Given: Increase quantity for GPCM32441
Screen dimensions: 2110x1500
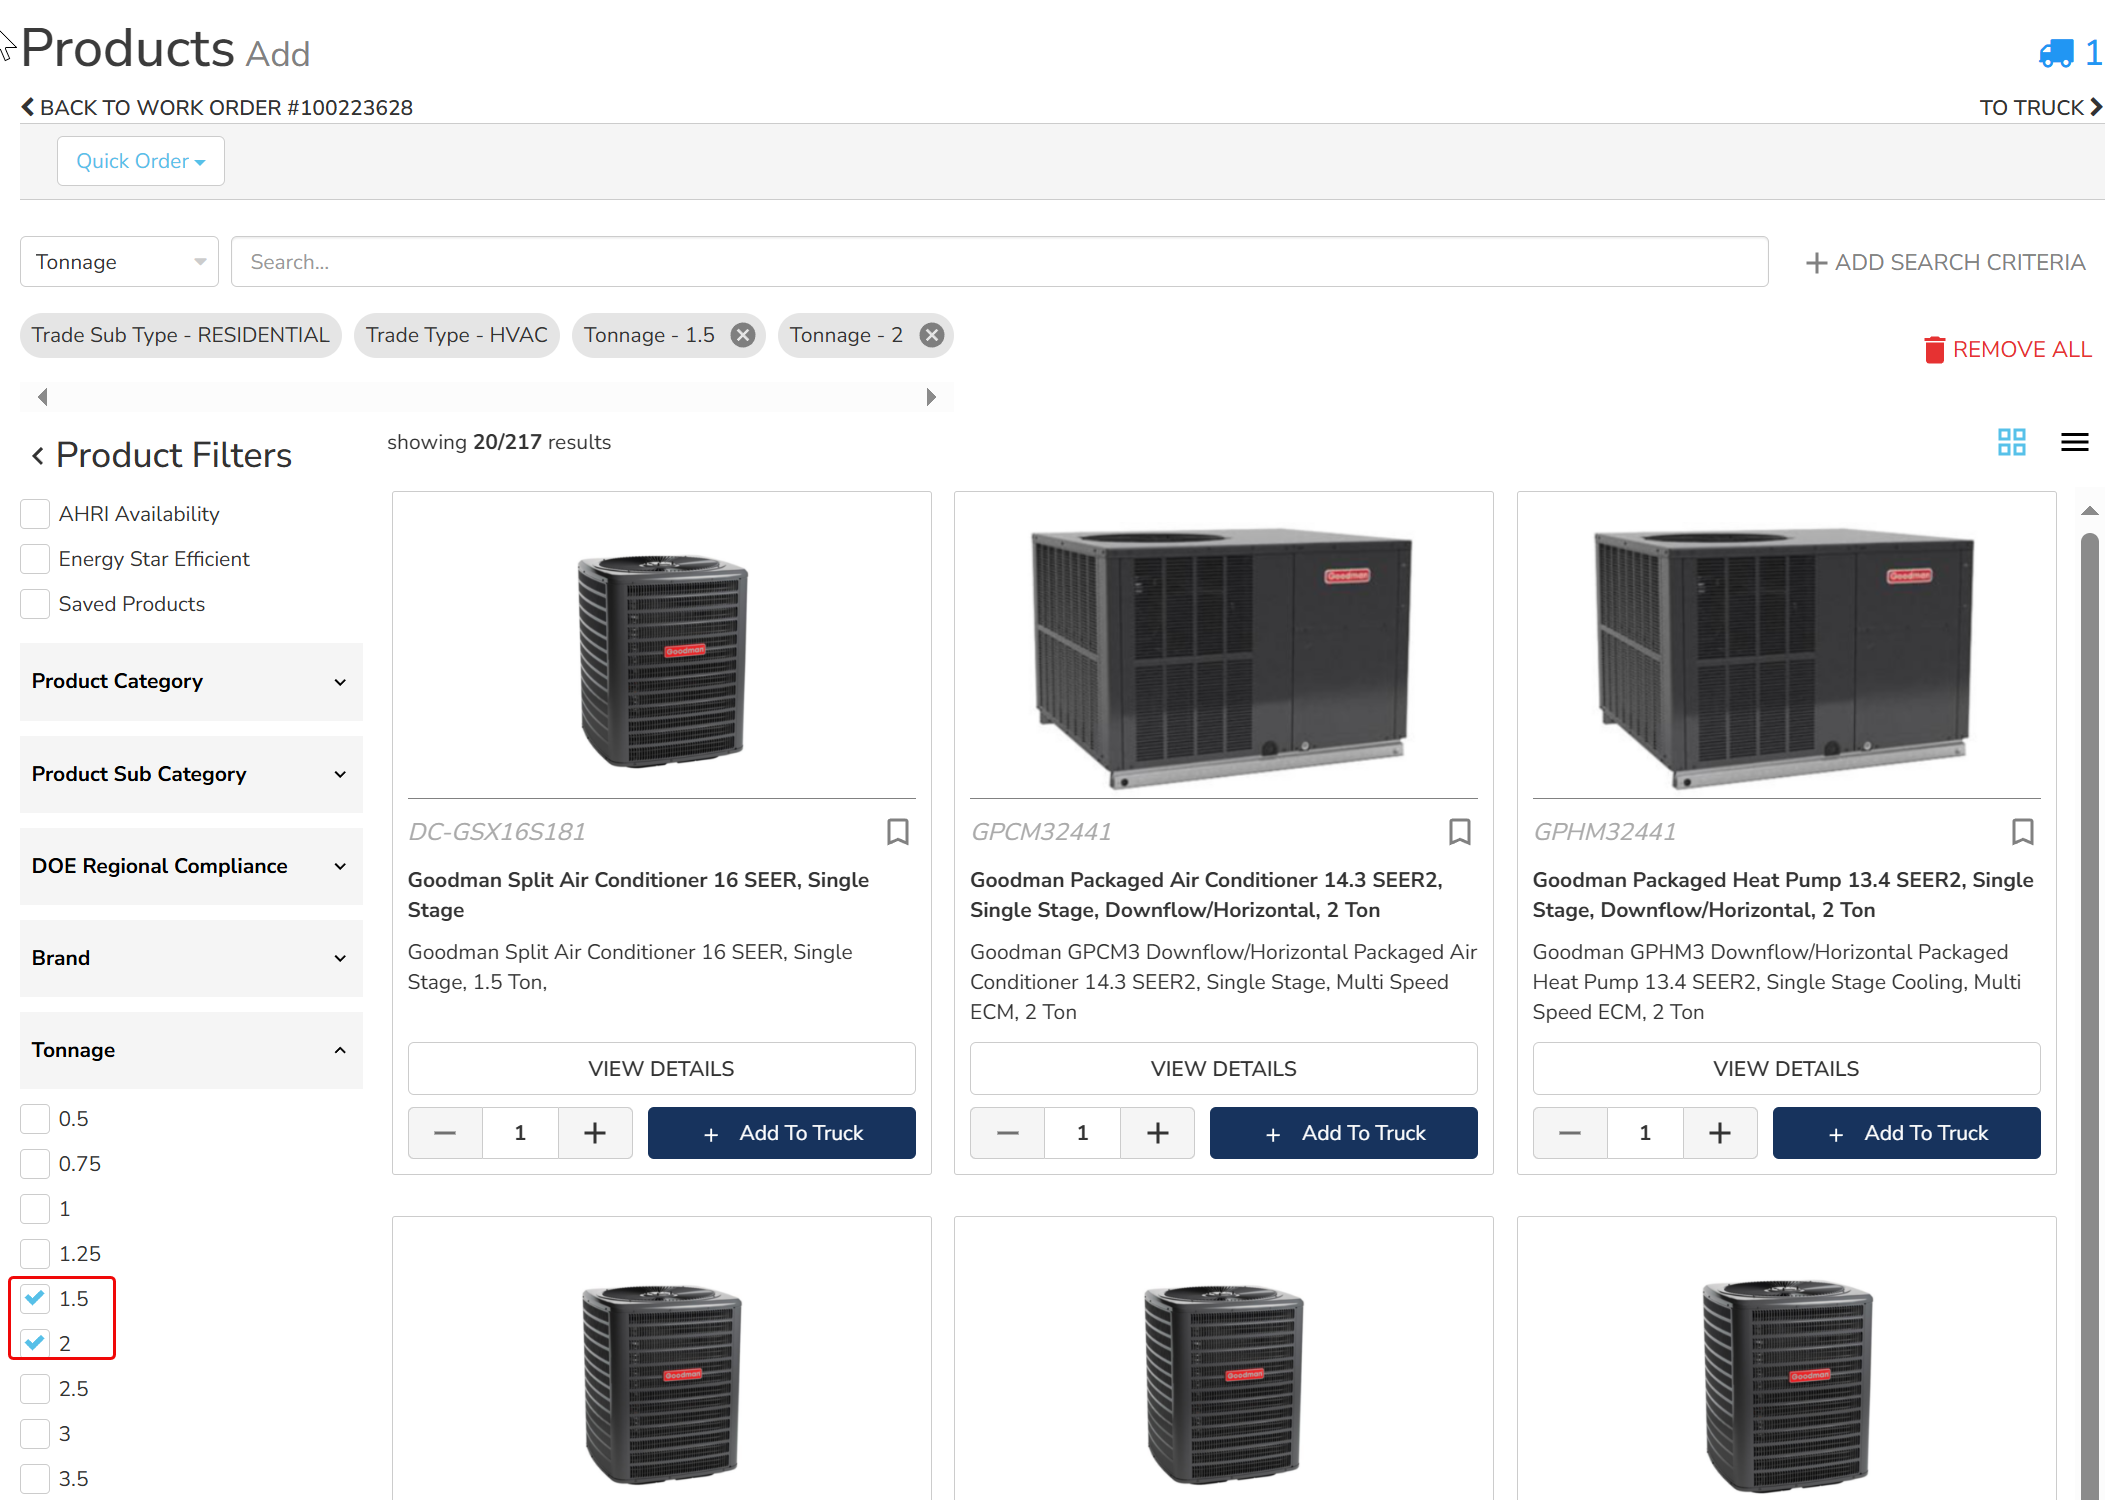Looking at the screenshot, I should (x=1157, y=1133).
